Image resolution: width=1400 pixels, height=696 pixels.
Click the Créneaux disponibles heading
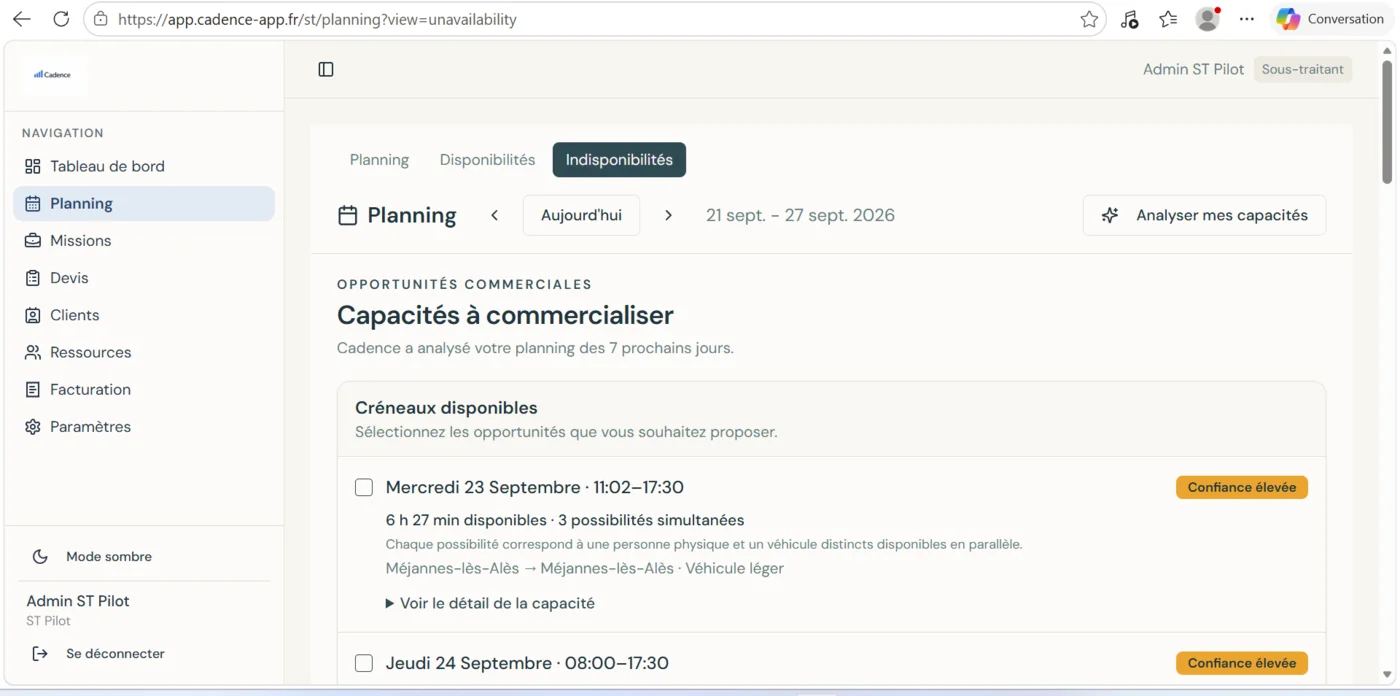(446, 408)
